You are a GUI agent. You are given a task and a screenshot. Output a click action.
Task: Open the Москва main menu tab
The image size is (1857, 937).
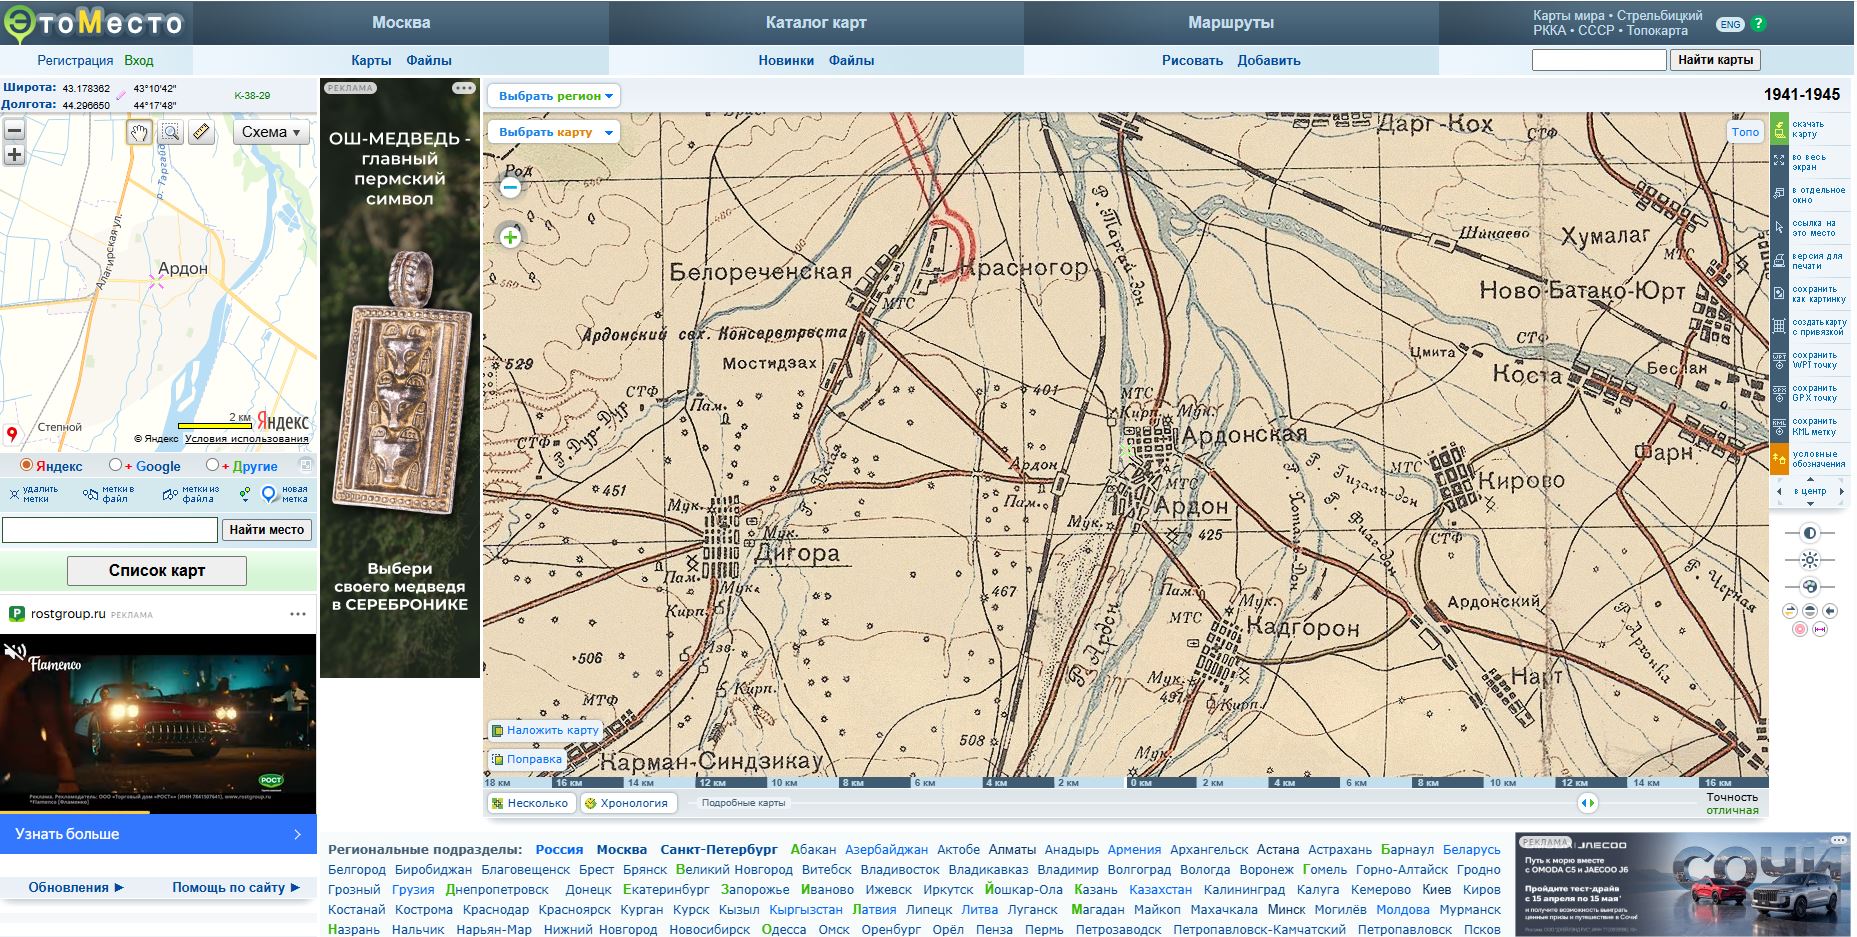coord(401,22)
